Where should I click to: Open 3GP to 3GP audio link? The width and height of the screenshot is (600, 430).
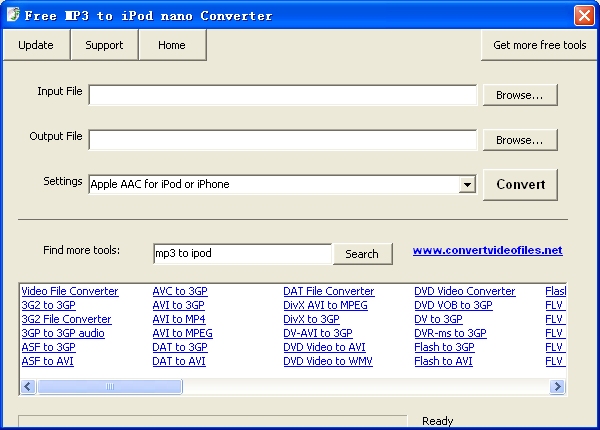tap(63, 333)
